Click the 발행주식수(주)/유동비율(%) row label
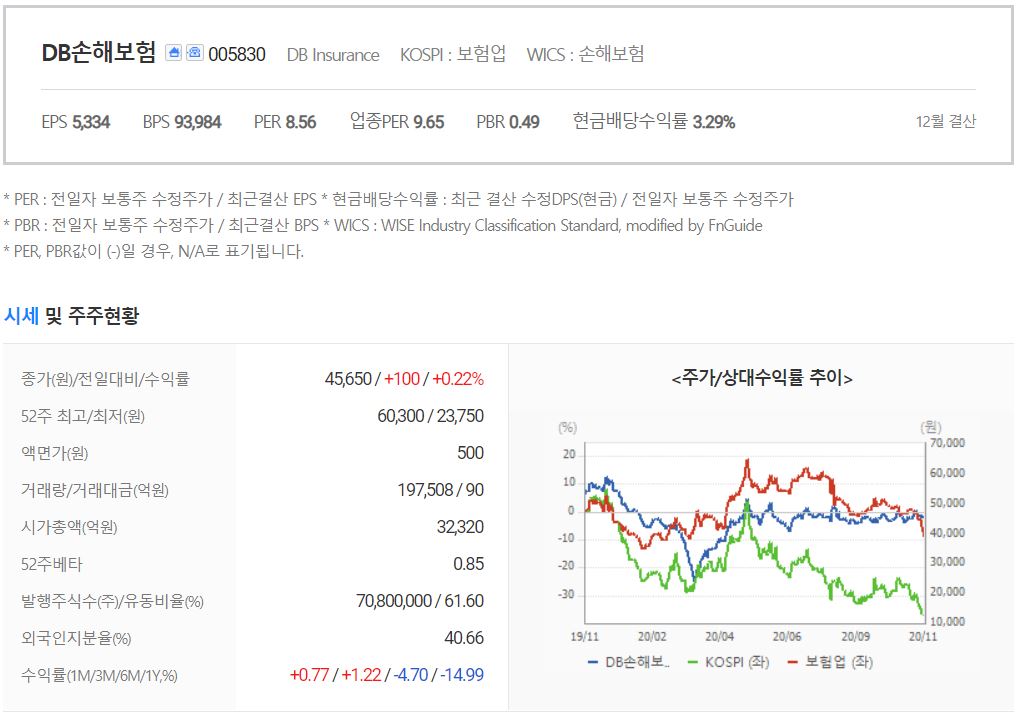1018x713 pixels. [x=112, y=601]
